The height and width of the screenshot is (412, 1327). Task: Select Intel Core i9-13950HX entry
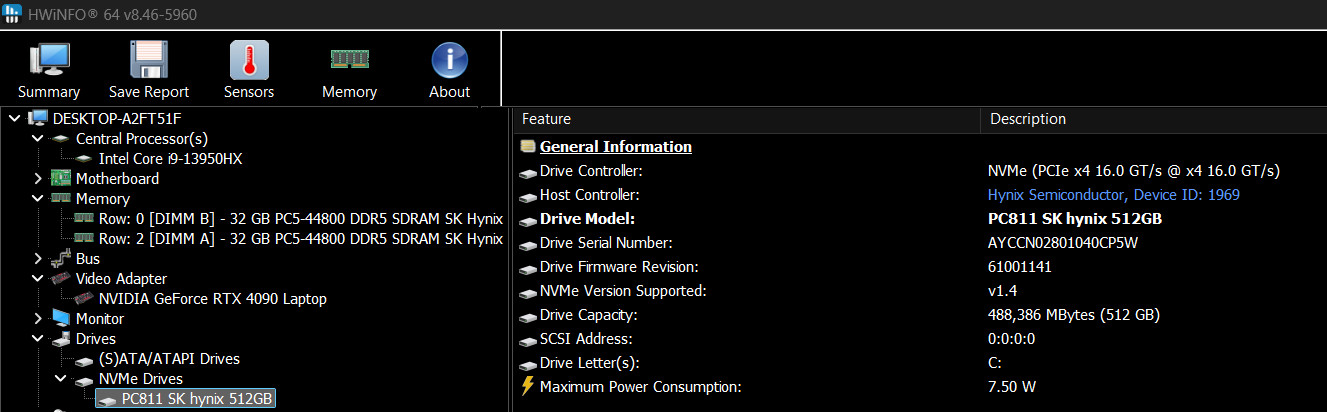[171, 158]
